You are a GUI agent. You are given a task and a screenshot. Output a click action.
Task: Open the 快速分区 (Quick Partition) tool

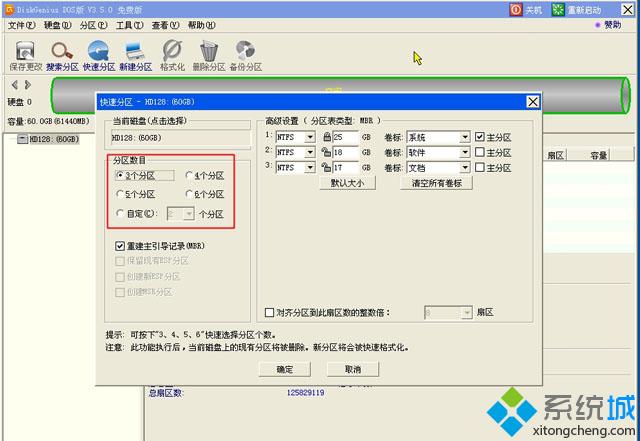pos(99,50)
